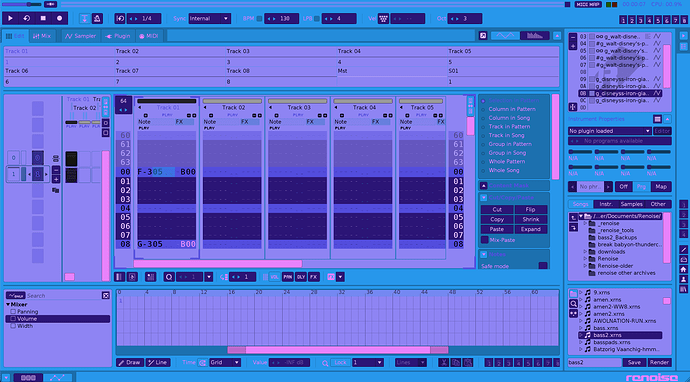Image resolution: width=690 pixels, height=382 pixels.
Task: Collapse the upper frame with arrow
Action: click(x=557, y=36)
